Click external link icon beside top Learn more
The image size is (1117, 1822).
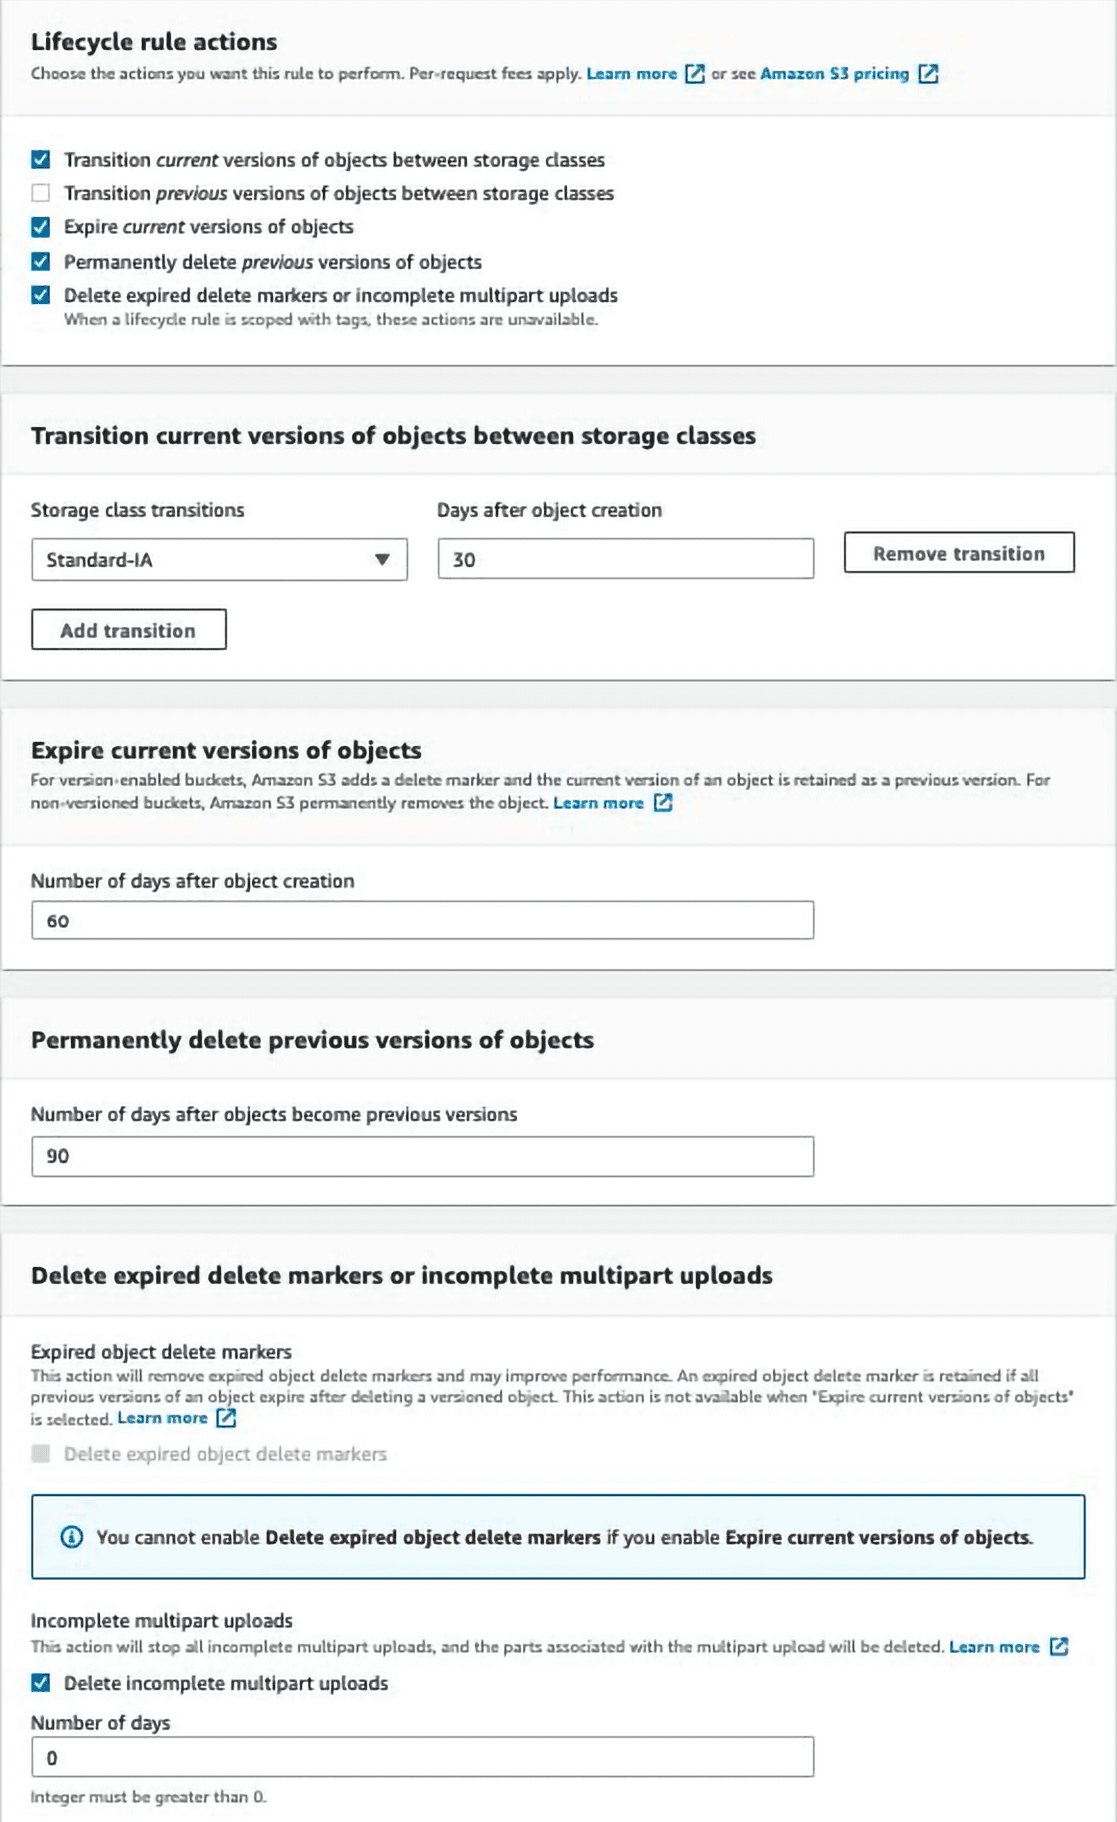[x=695, y=74]
